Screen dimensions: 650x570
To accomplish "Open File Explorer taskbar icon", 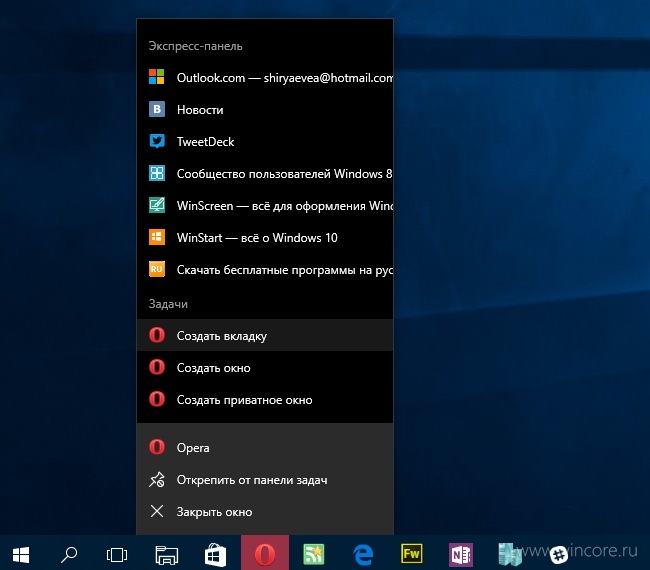I will point(167,555).
